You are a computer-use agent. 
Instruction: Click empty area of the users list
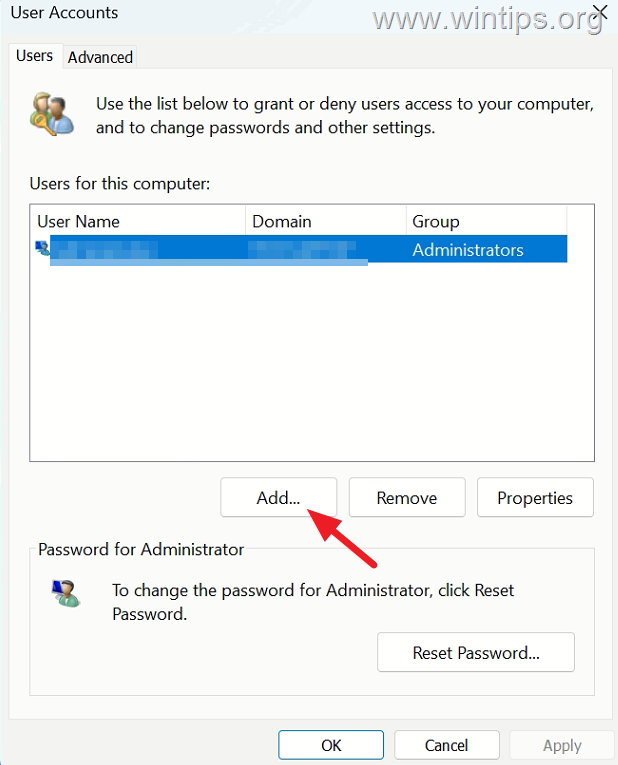(312, 361)
